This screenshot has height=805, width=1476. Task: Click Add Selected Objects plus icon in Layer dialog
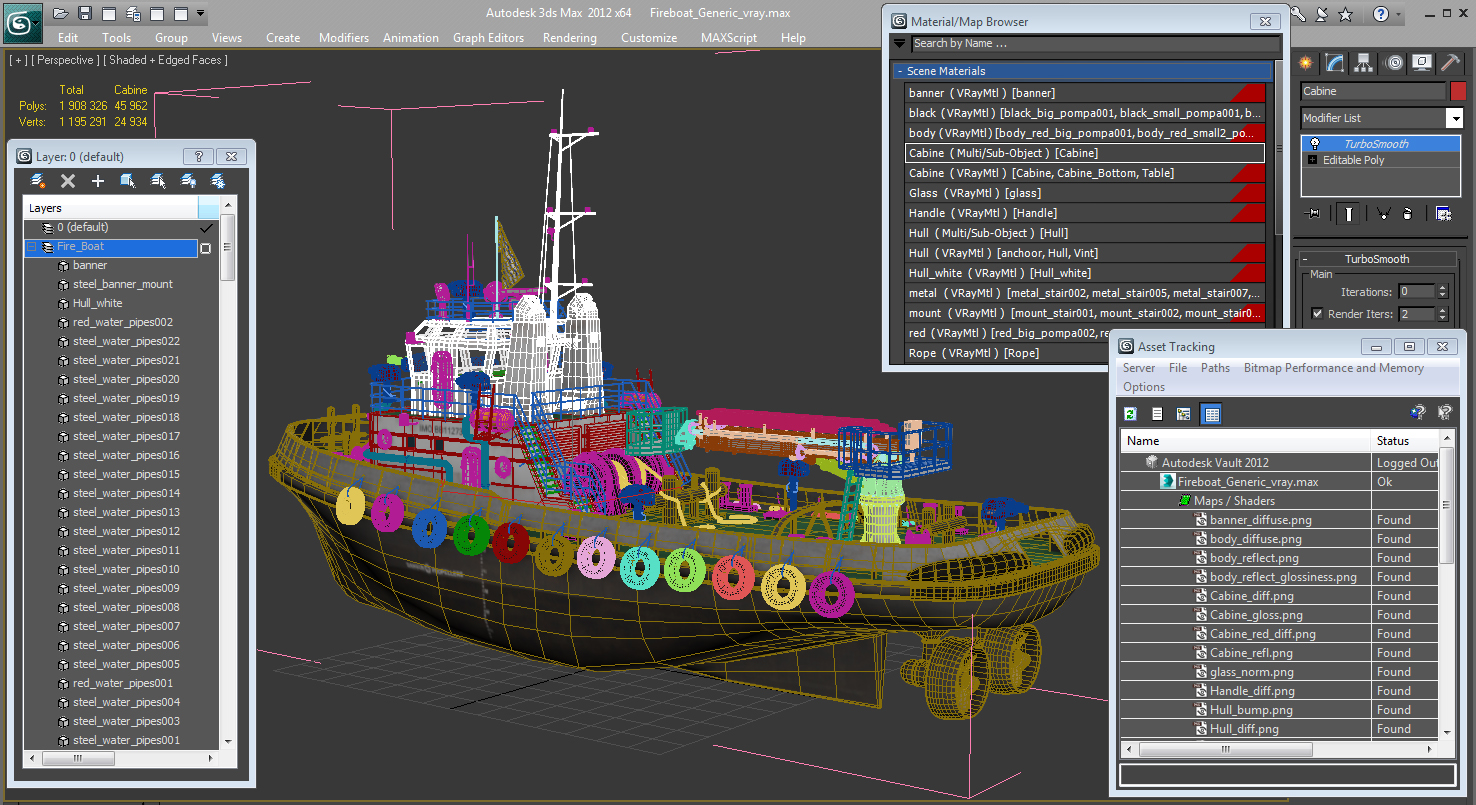[98, 181]
